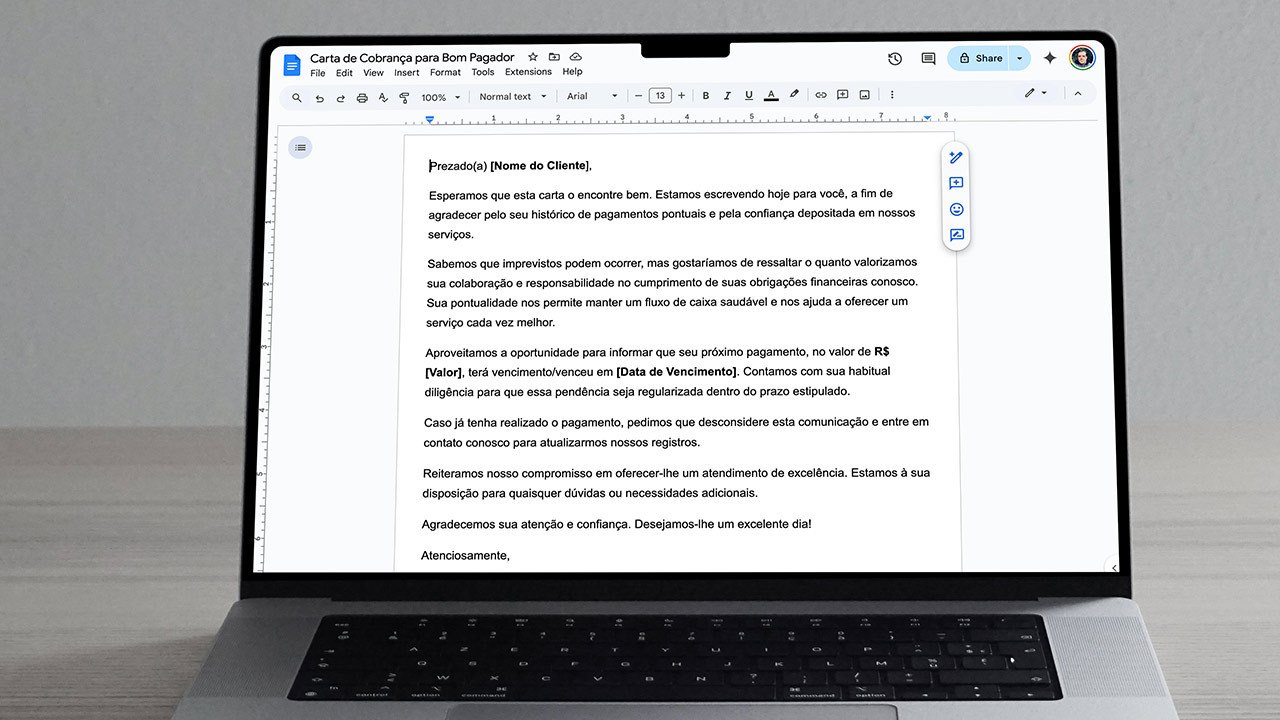Open the zoom 100% dropdown
The image size is (1280, 720).
pyautogui.click(x=440, y=97)
